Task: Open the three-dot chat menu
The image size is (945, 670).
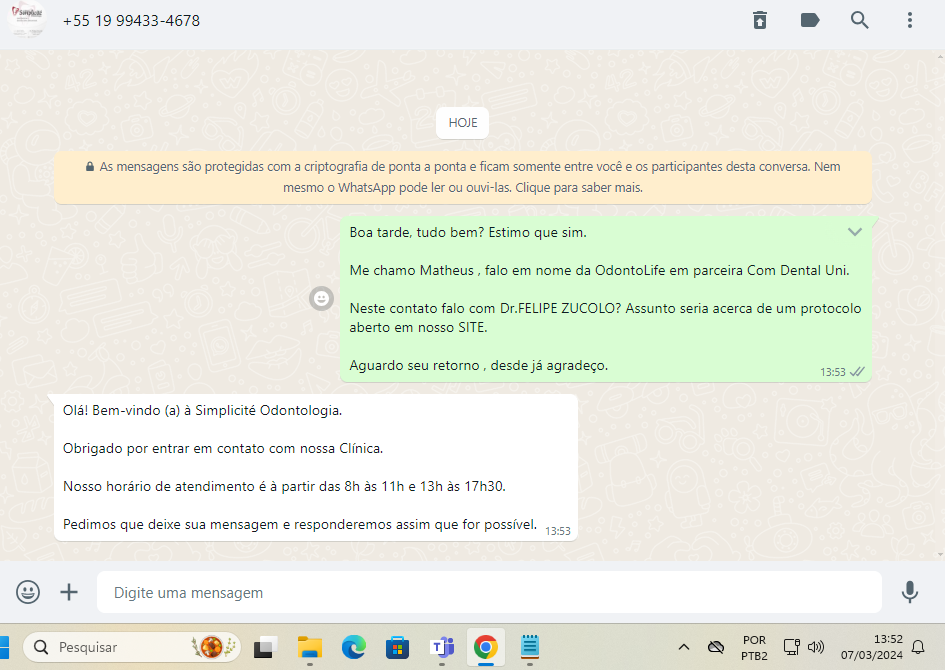Action: coord(909,20)
